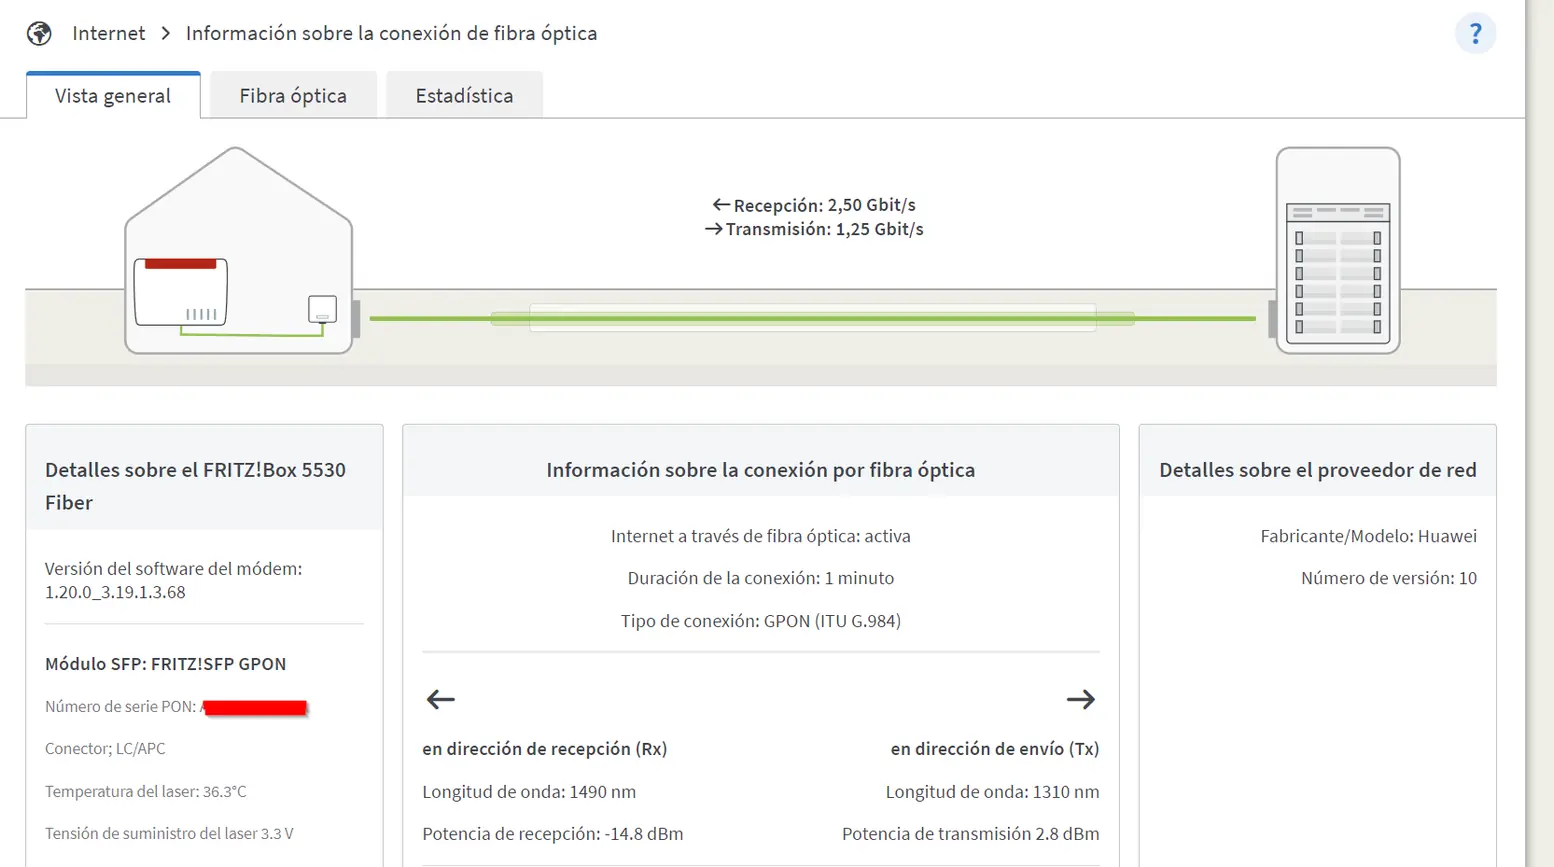Click Tipo de conexión: GPON (ITU G.984)
The height and width of the screenshot is (867, 1554).
[x=761, y=621]
